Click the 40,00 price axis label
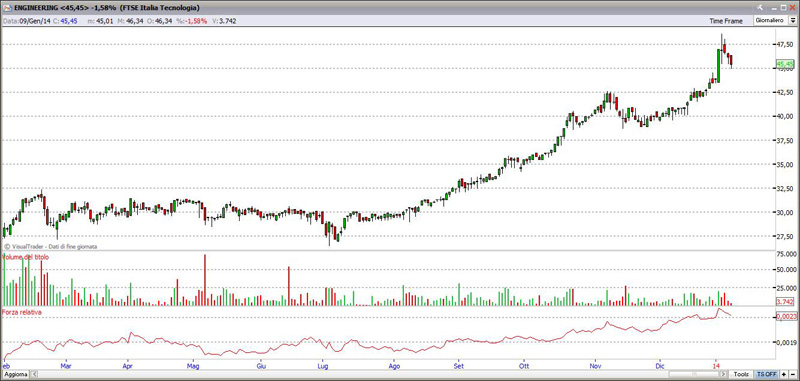The image size is (800, 381). tap(785, 116)
